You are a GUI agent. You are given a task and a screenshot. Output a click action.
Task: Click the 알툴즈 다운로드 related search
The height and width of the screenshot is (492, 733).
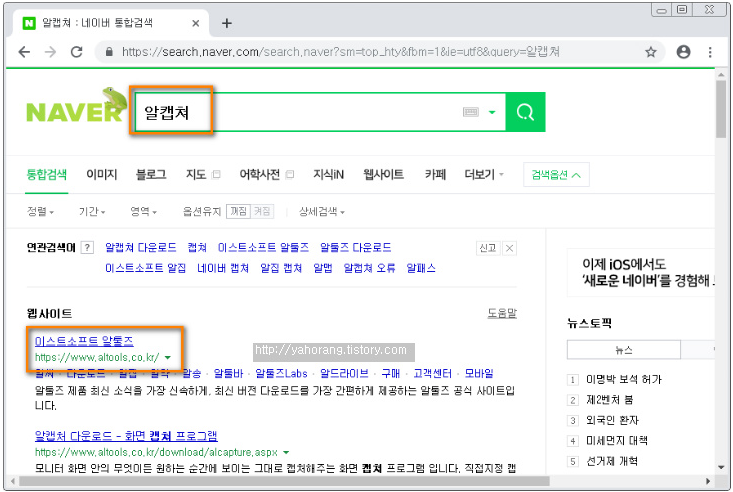pos(355,247)
